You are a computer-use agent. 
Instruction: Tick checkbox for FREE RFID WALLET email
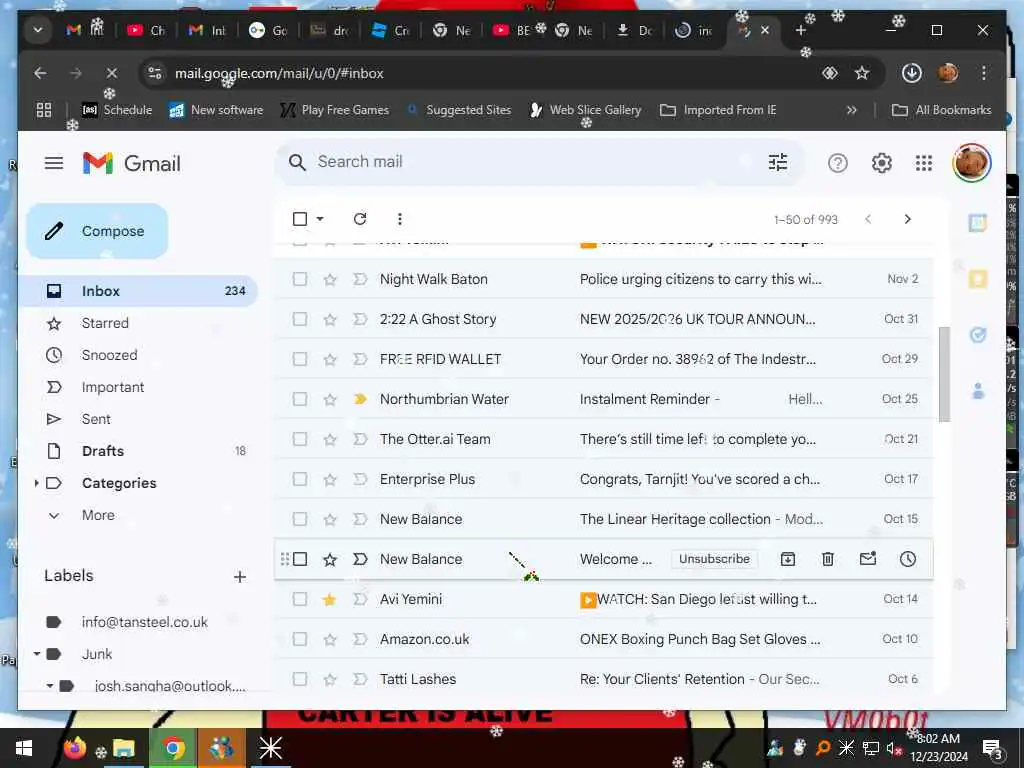[x=300, y=359]
